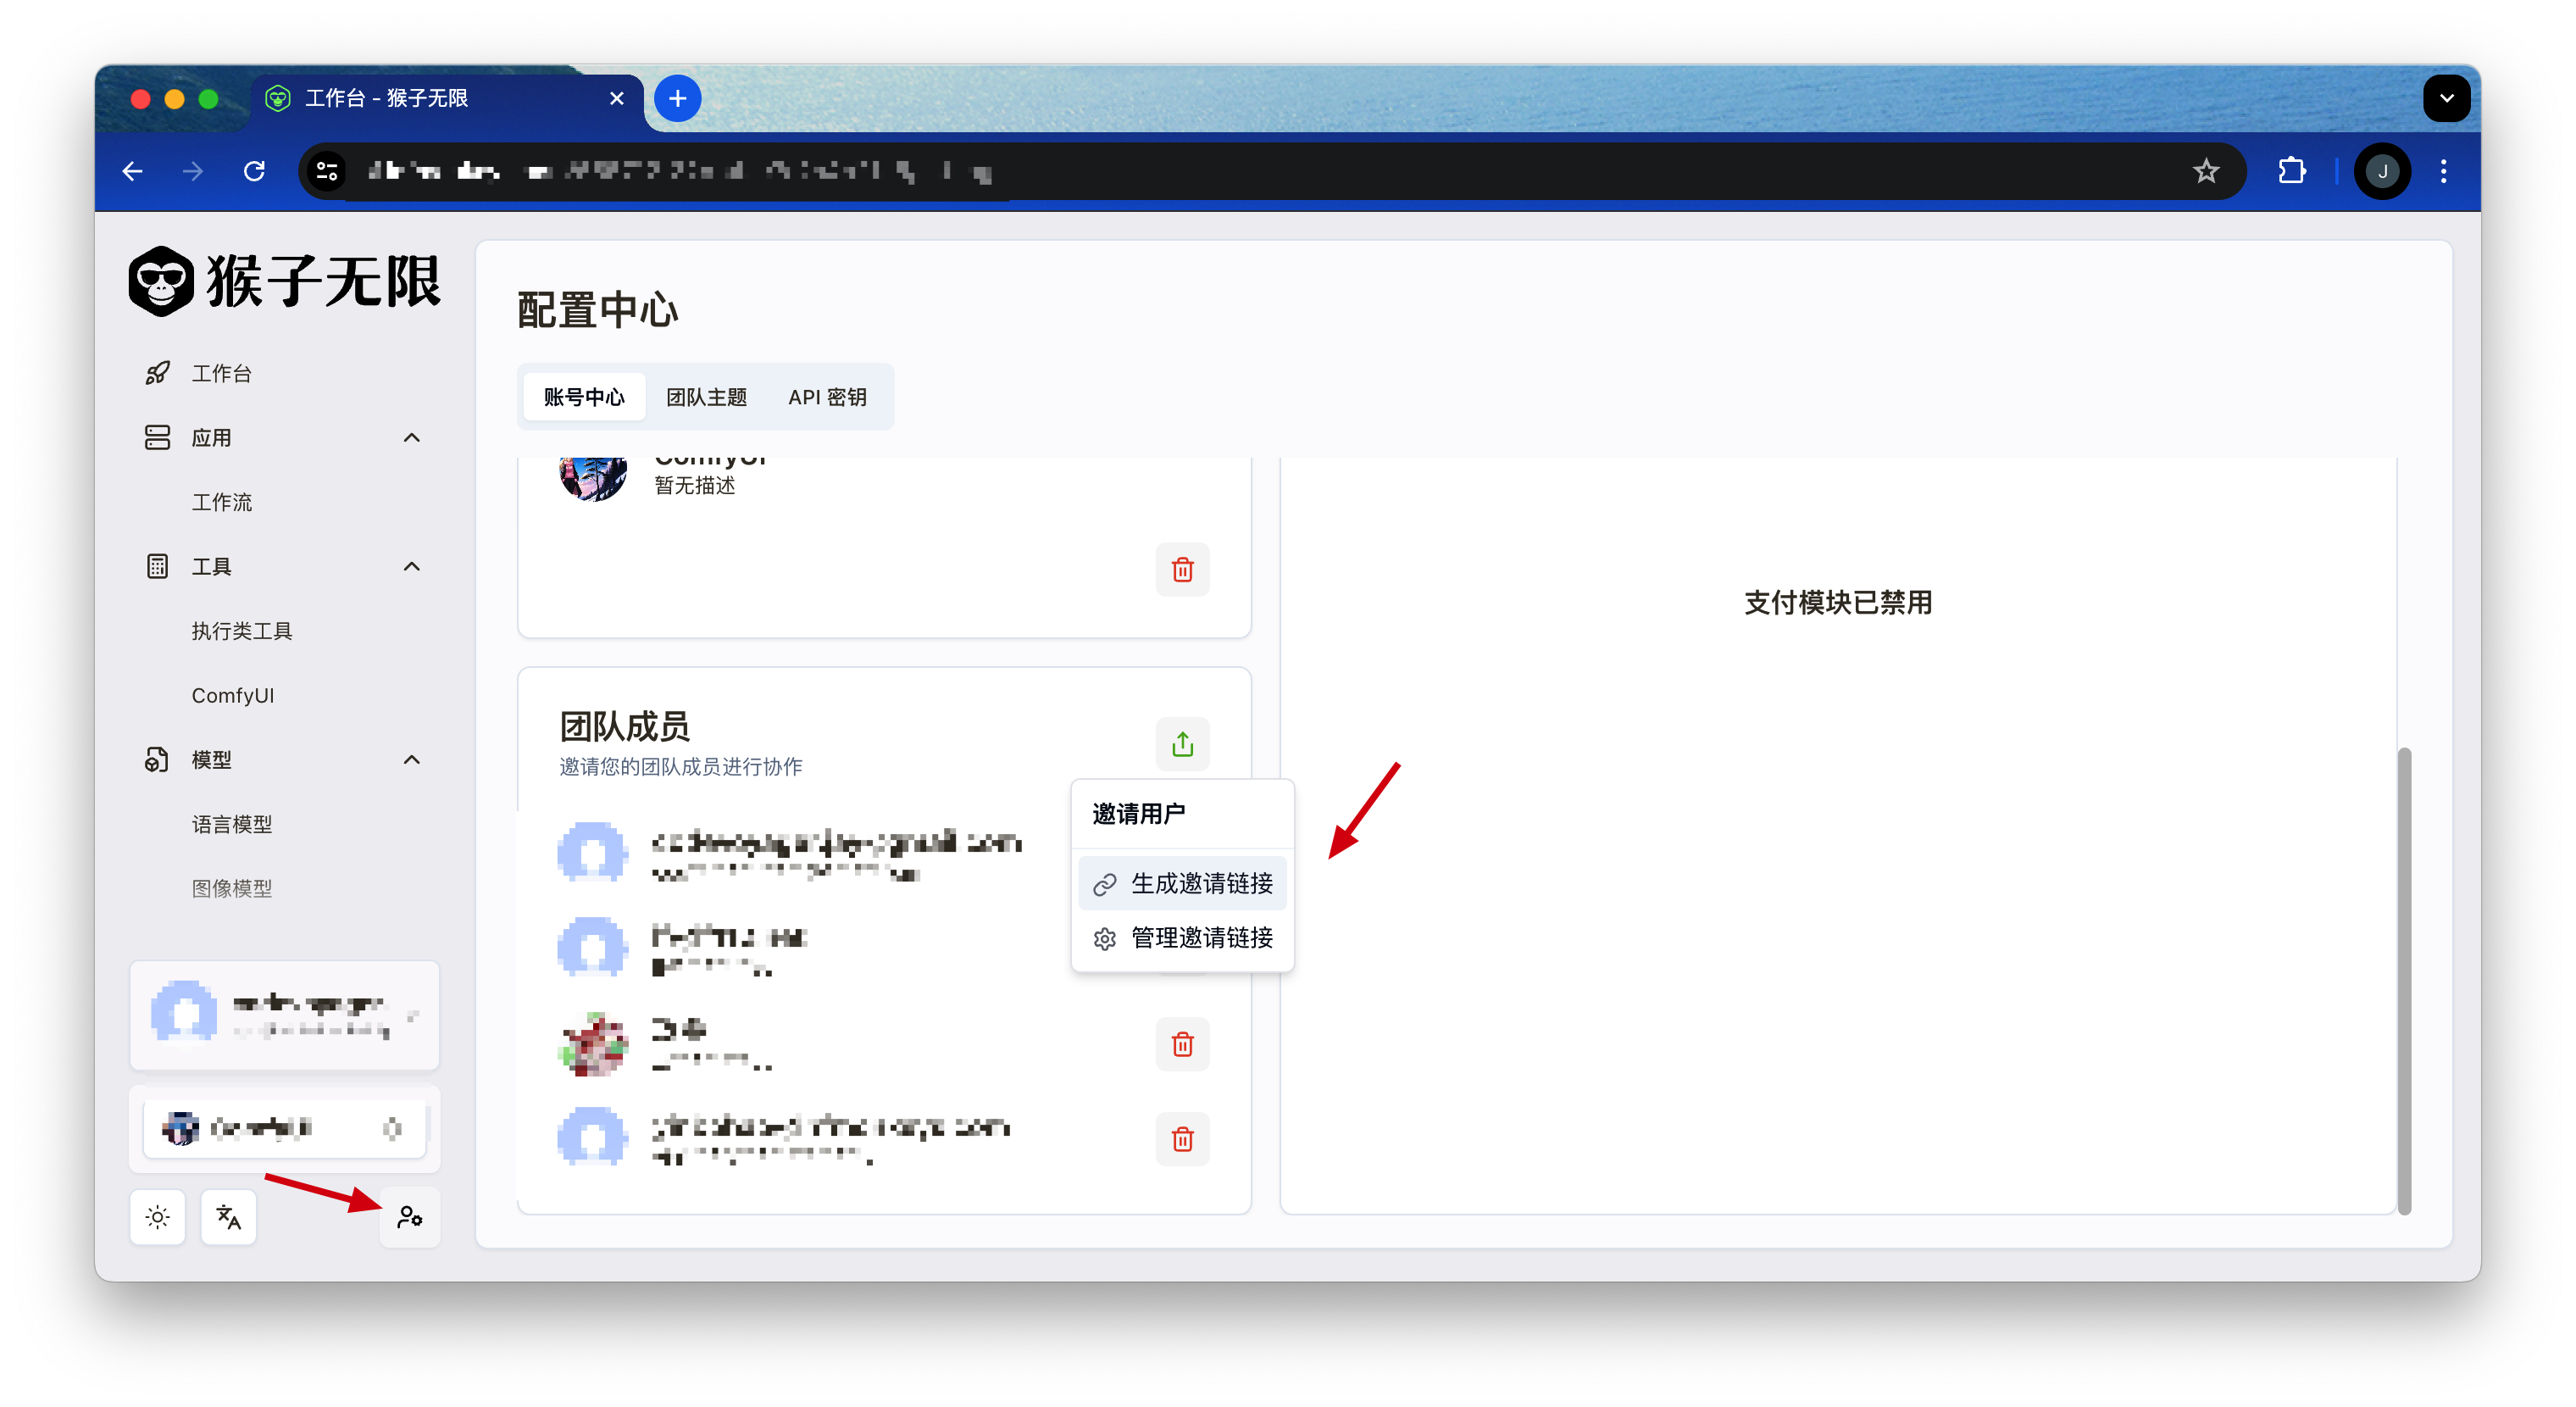2576x1407 pixels.
Task: Select 管理邀请链接 menu item
Action: coord(1183,938)
